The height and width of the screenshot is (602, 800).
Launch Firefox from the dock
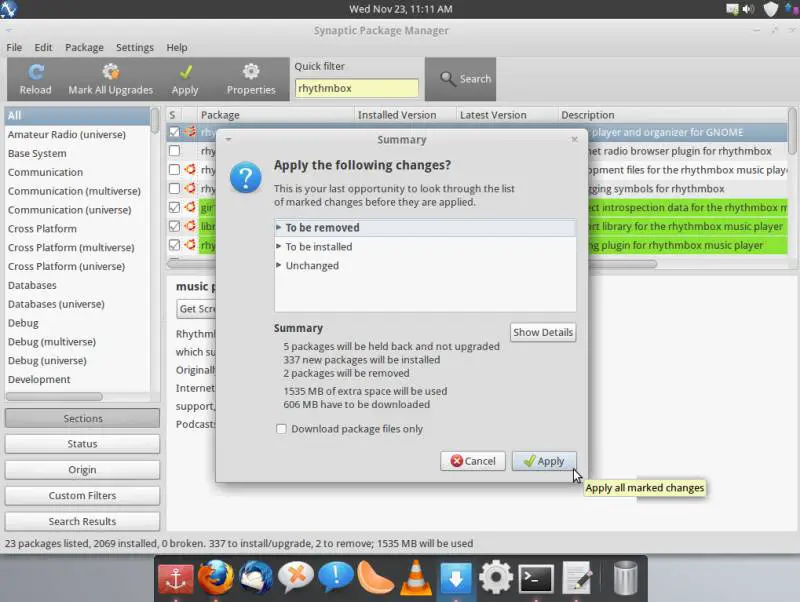[x=216, y=578]
